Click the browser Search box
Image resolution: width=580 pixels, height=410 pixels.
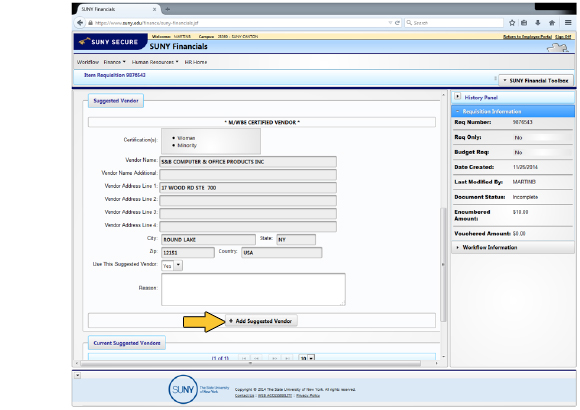tap(454, 23)
